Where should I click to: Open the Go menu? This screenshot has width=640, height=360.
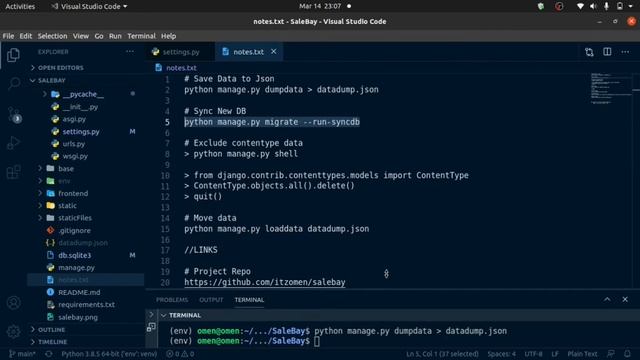click(99, 36)
